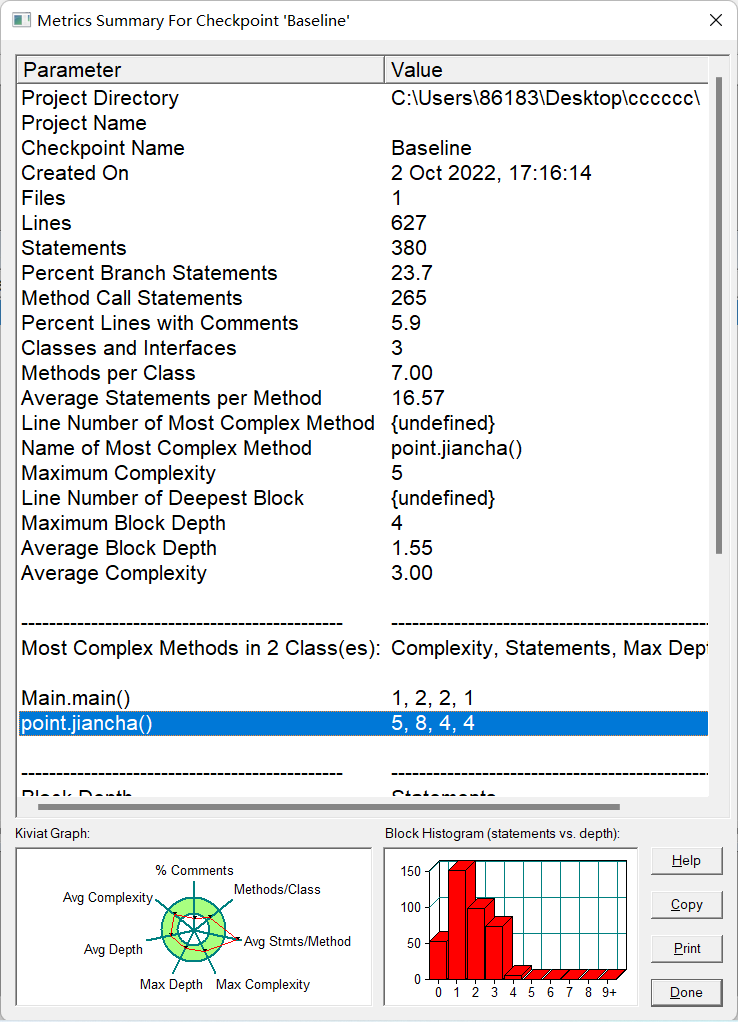
Task: Select the Created On row
Action: pos(363,173)
